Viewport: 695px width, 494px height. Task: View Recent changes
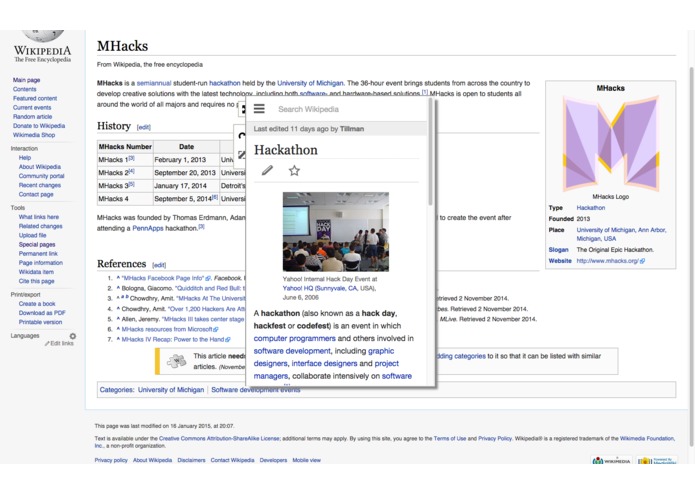pyautogui.click(x=40, y=185)
